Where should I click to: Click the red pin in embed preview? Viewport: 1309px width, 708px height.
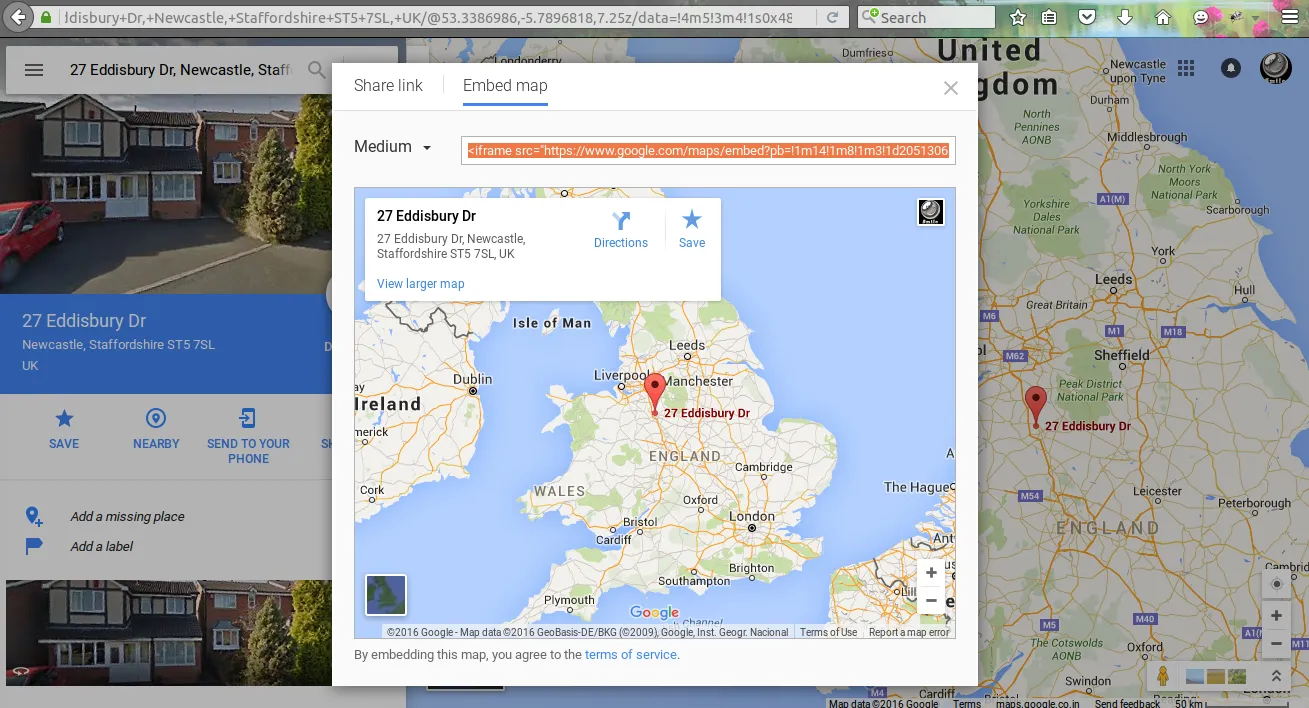click(x=654, y=394)
